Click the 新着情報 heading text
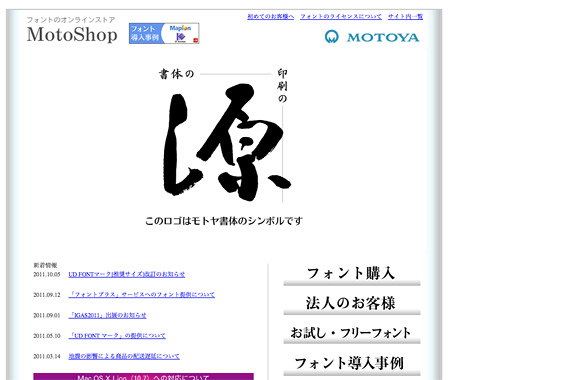The width and height of the screenshot is (580, 380). tap(45, 265)
